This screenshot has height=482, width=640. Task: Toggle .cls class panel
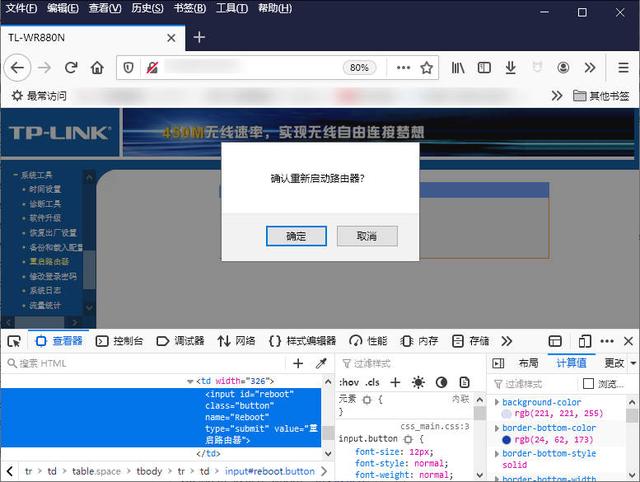372,382
